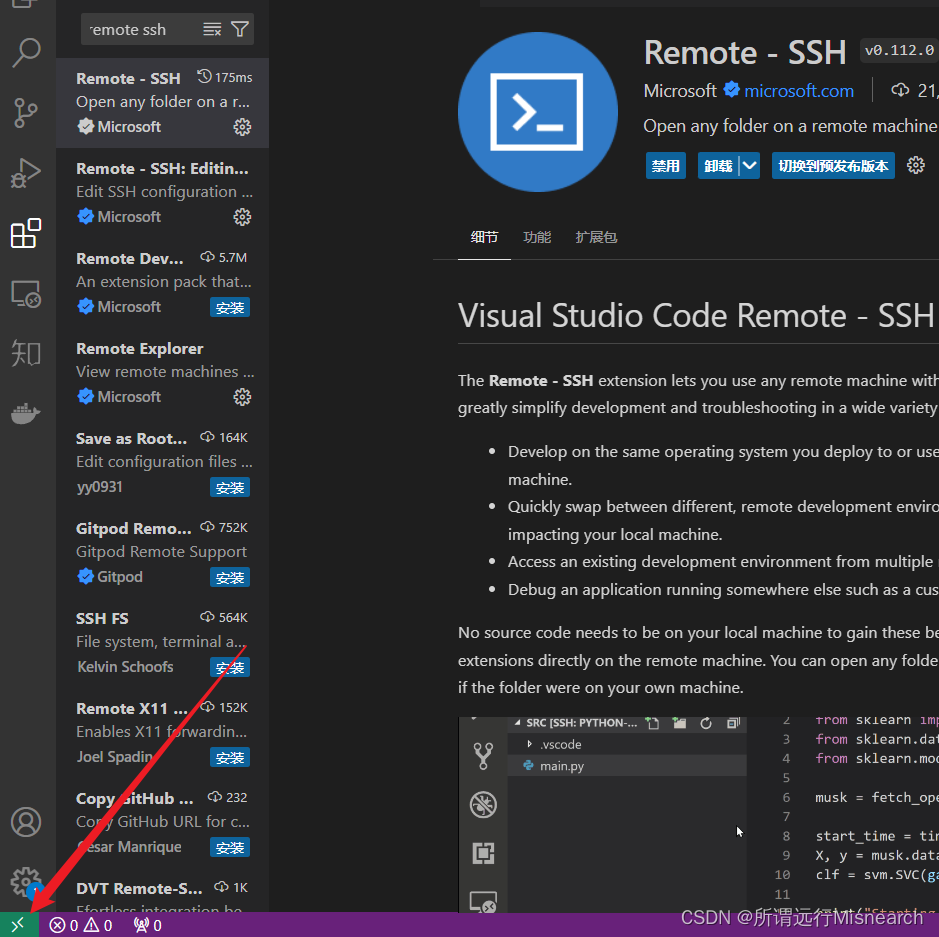
Task: Install the Gitpod Remote extension
Action: click(230, 578)
